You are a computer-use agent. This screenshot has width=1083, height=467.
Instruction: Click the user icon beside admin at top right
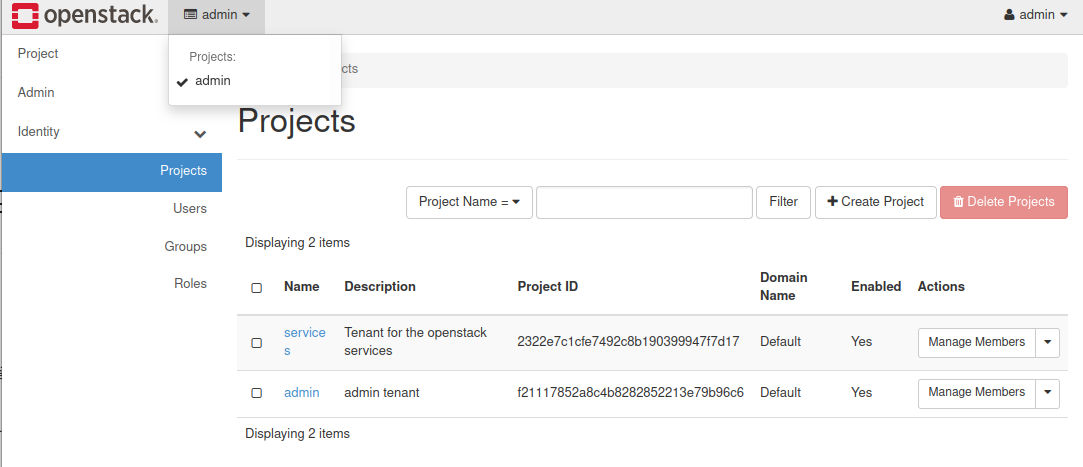click(x=1009, y=15)
